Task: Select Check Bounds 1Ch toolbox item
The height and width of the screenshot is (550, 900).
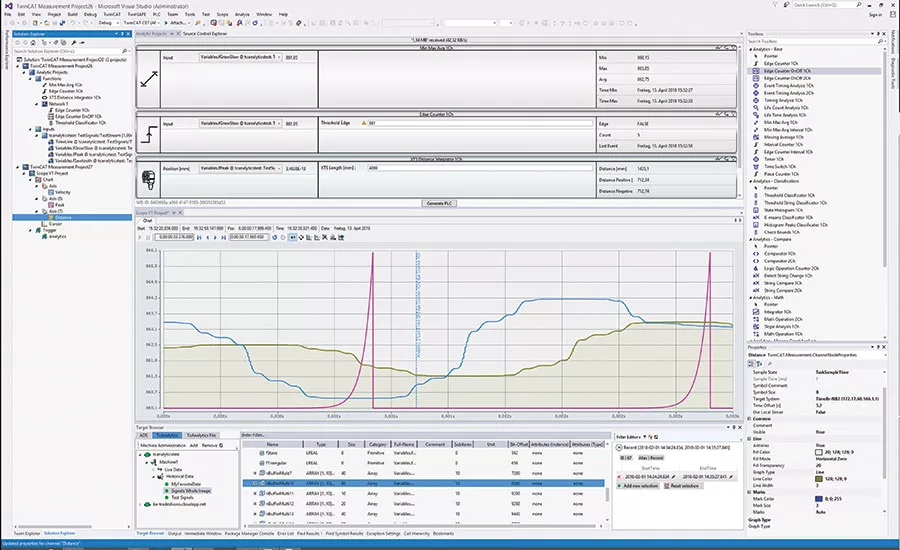Action: (781, 232)
